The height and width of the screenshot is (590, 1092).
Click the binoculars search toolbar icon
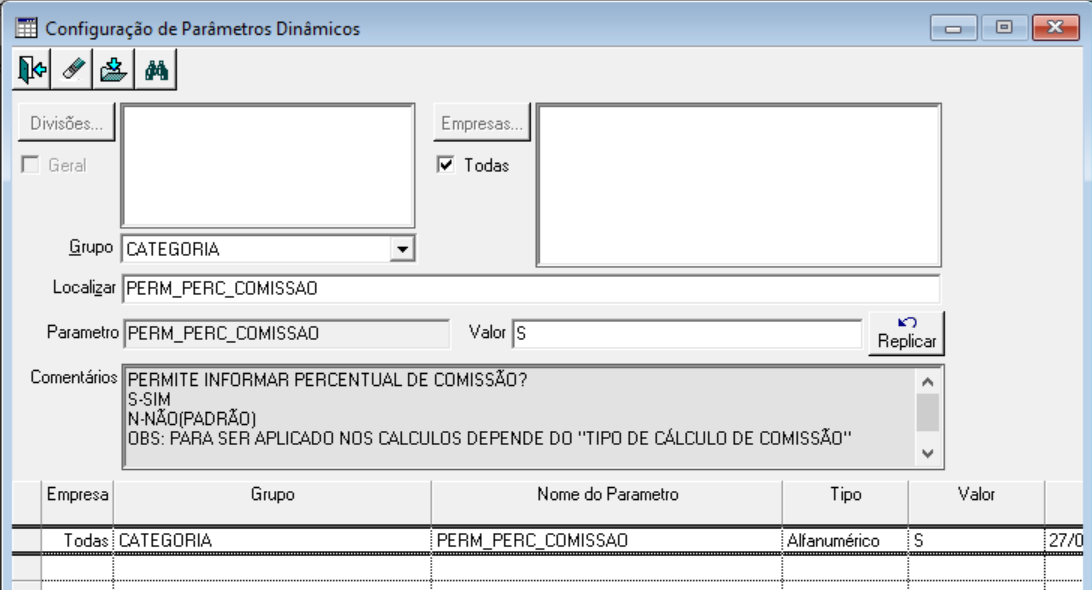[x=156, y=70]
